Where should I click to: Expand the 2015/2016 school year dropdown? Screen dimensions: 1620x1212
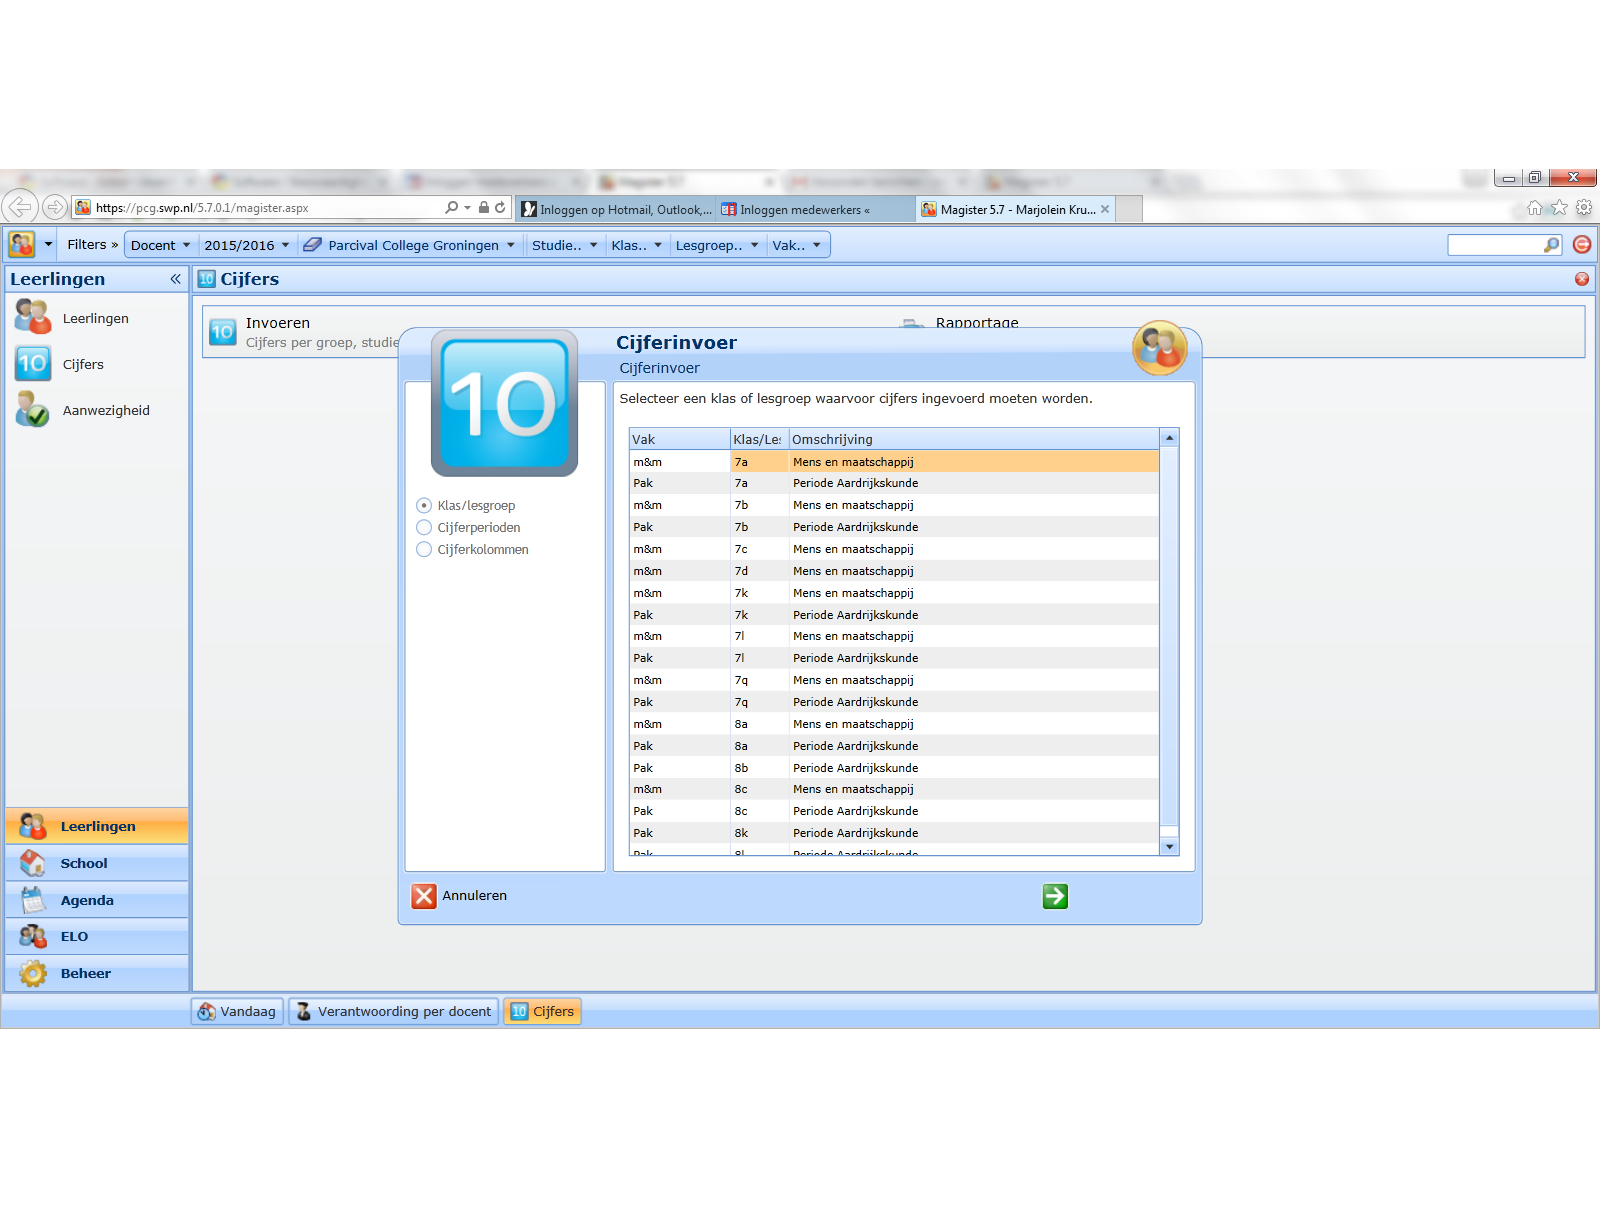(x=246, y=245)
